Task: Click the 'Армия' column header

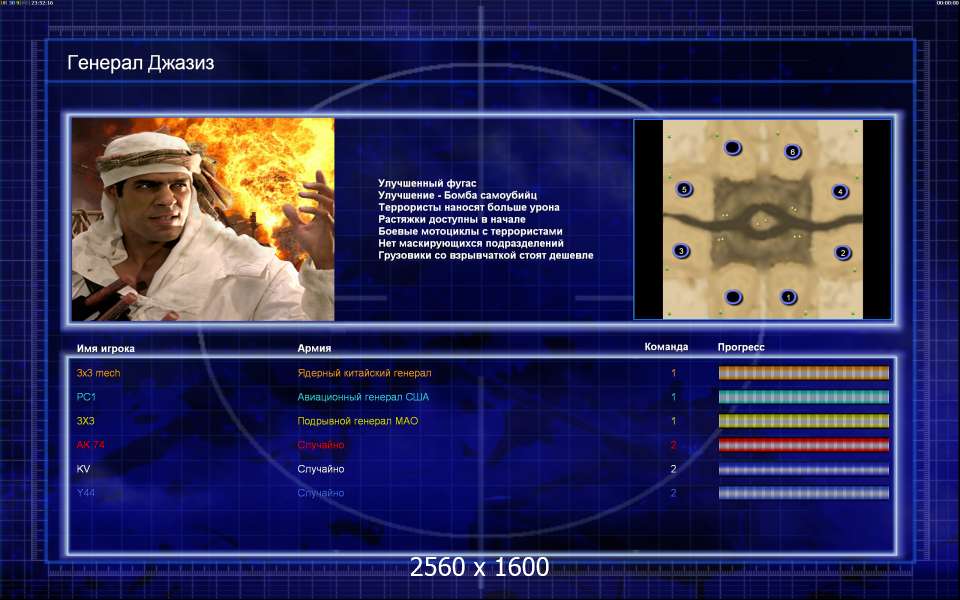Action: (314, 348)
